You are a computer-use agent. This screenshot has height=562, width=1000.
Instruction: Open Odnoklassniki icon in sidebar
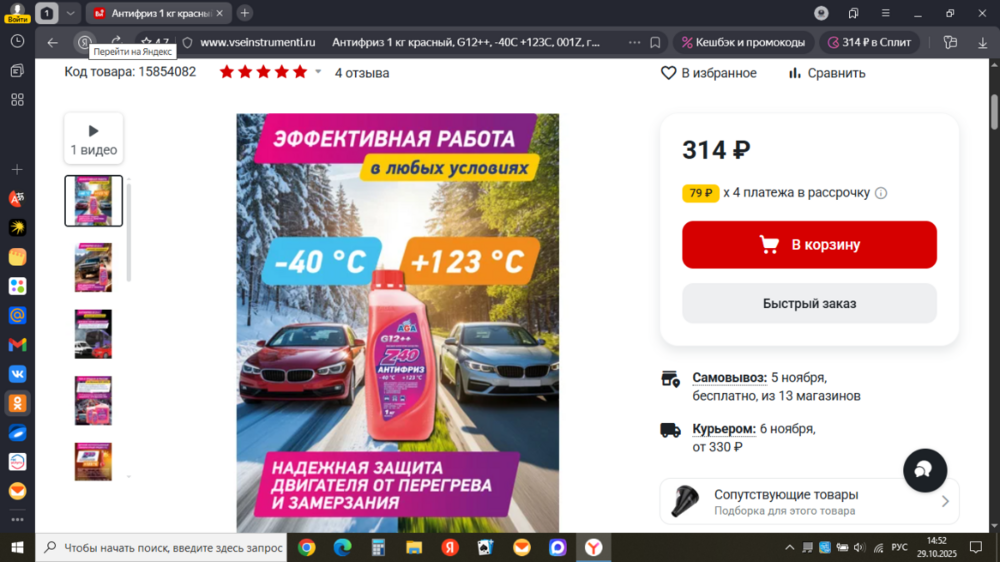point(17,403)
